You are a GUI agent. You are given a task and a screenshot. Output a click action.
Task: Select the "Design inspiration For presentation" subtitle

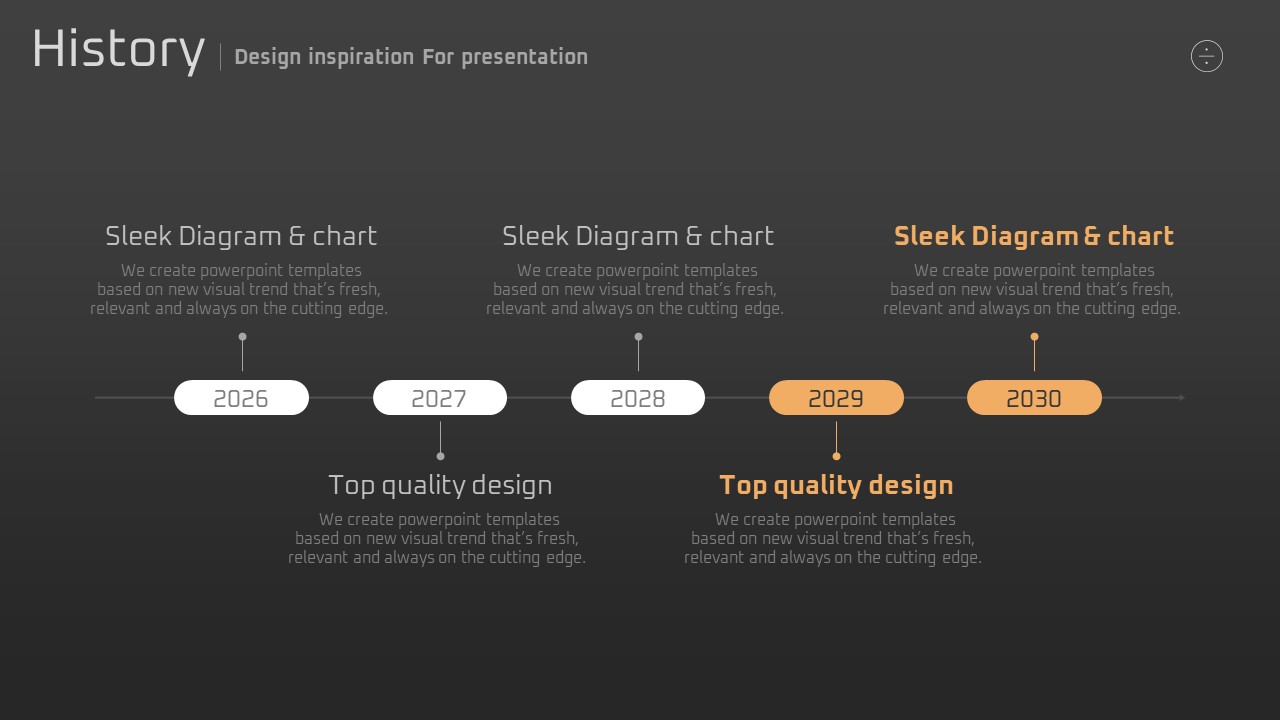point(411,57)
